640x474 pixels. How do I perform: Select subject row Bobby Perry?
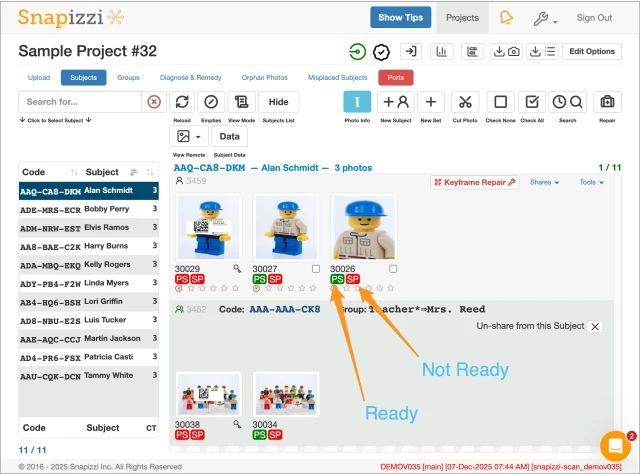click(x=89, y=209)
